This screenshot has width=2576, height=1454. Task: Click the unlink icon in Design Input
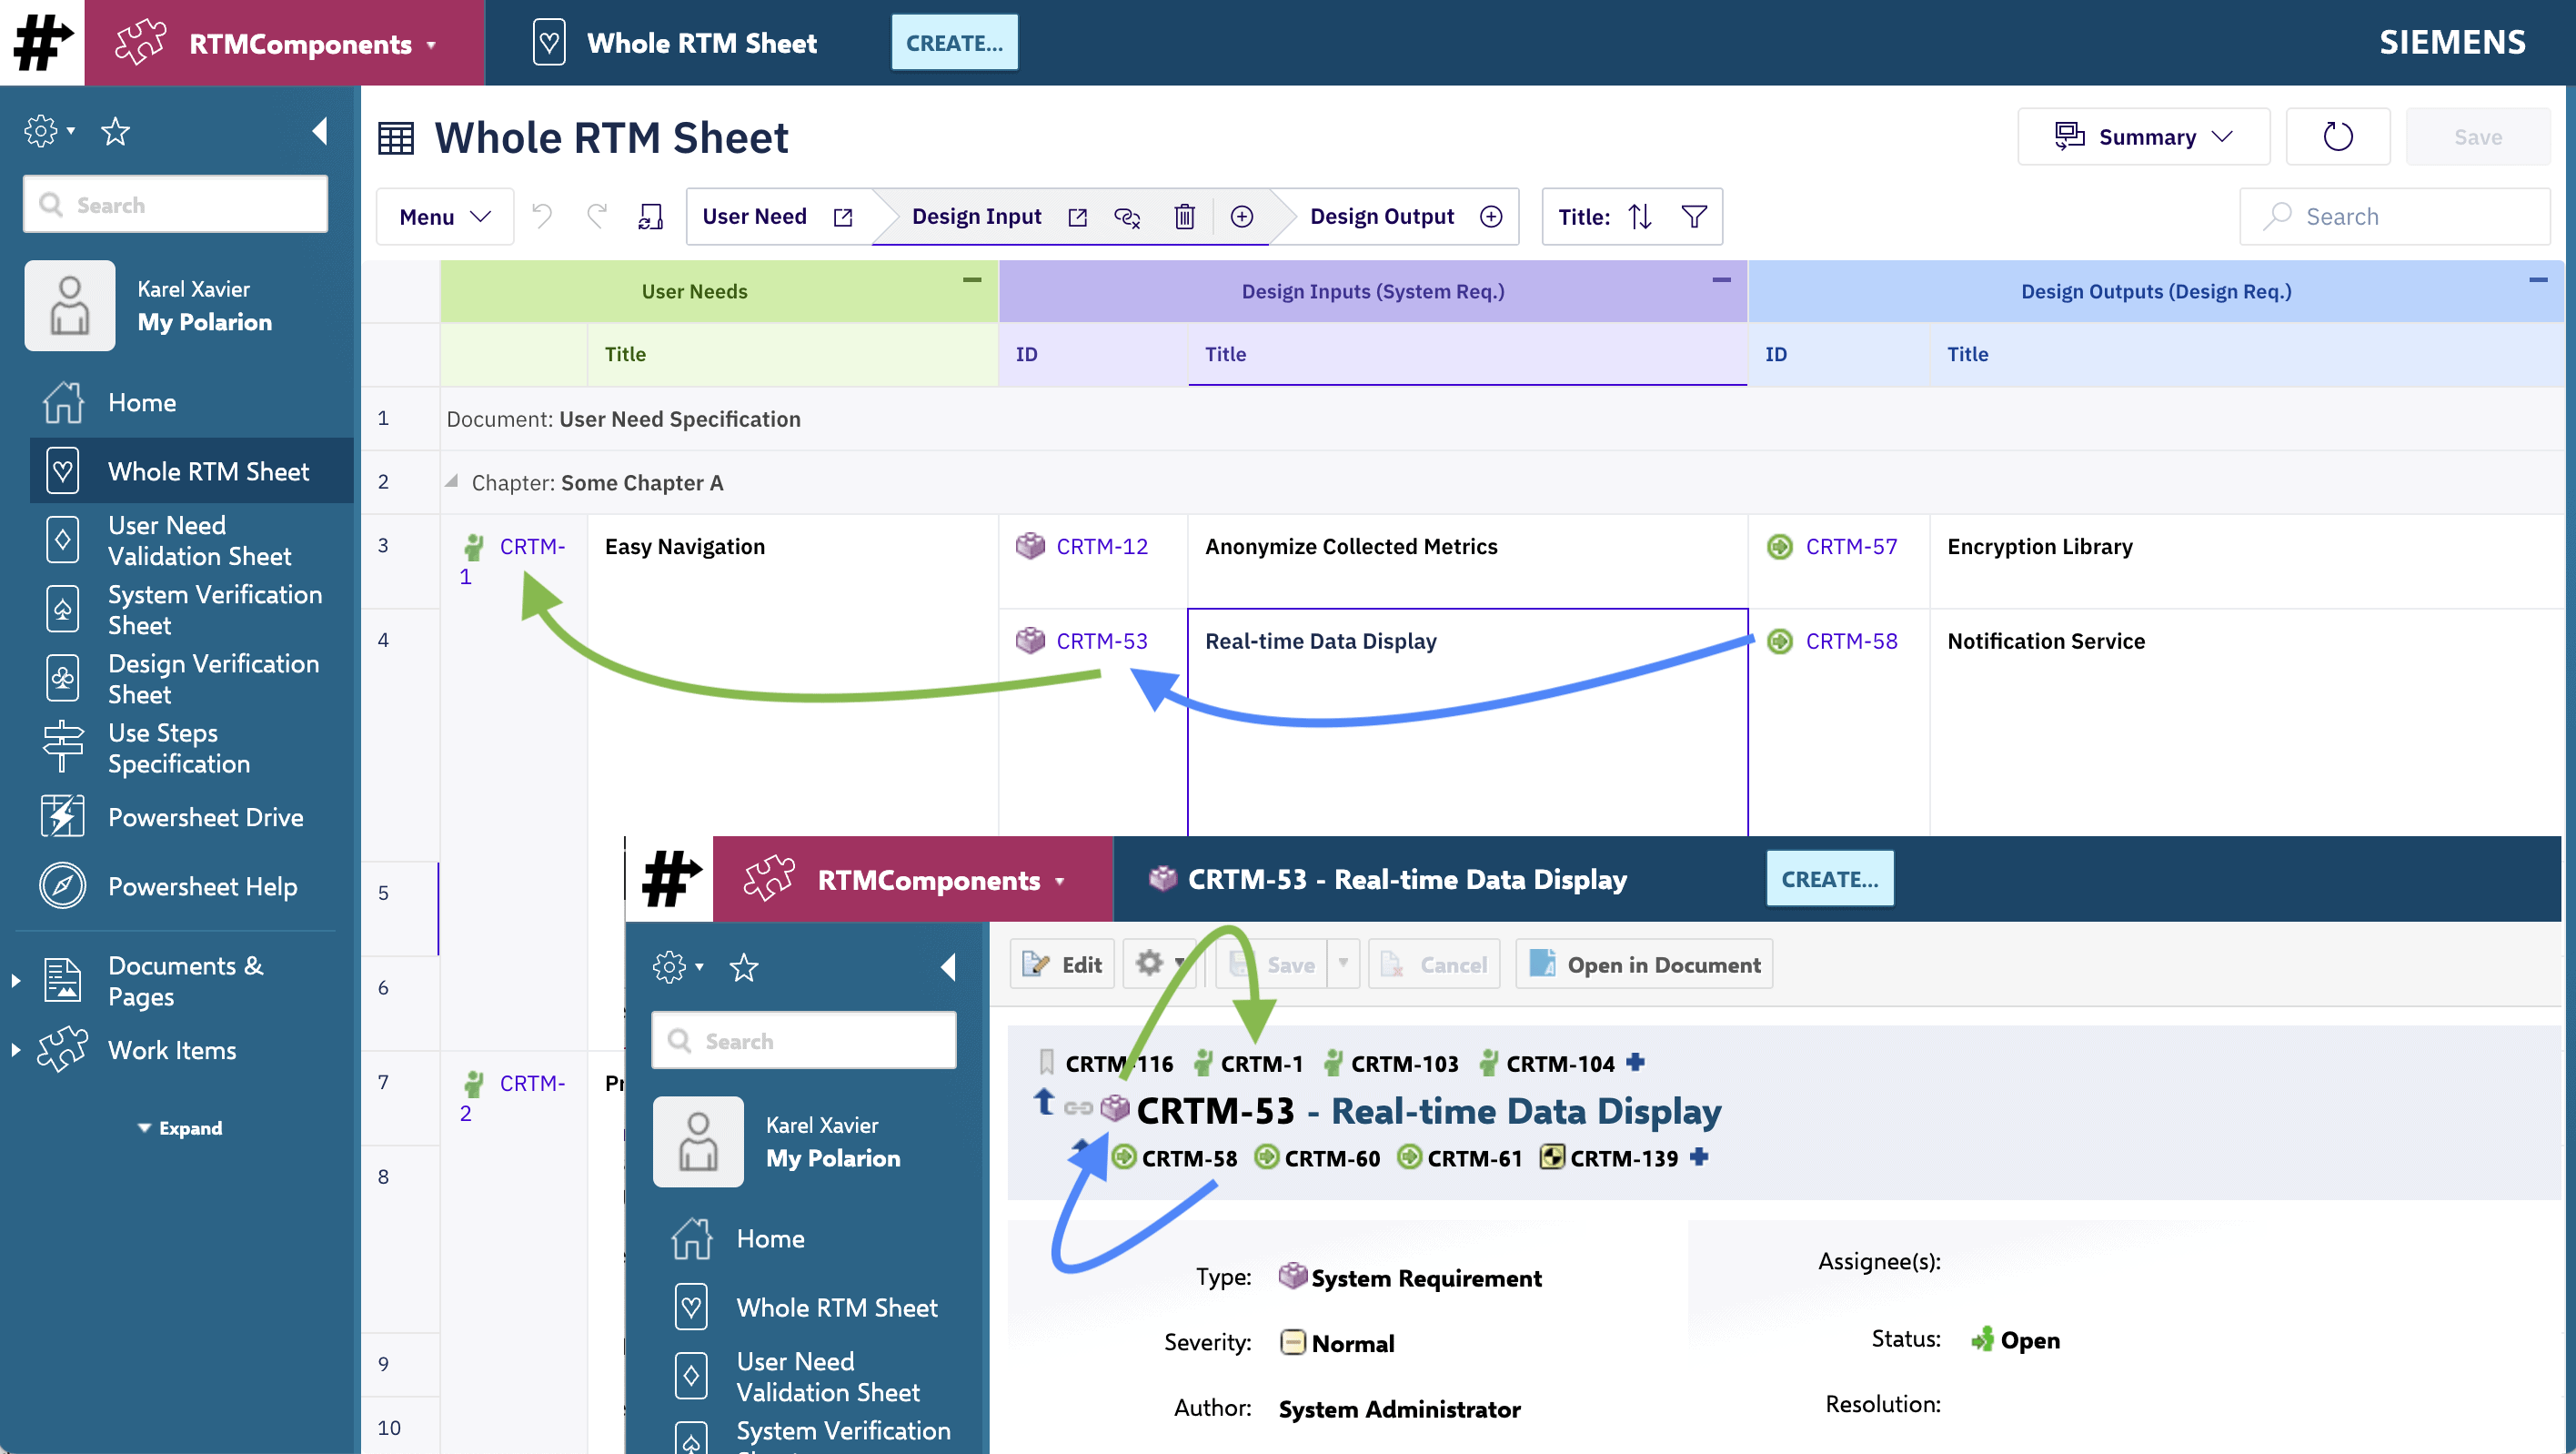[1127, 217]
